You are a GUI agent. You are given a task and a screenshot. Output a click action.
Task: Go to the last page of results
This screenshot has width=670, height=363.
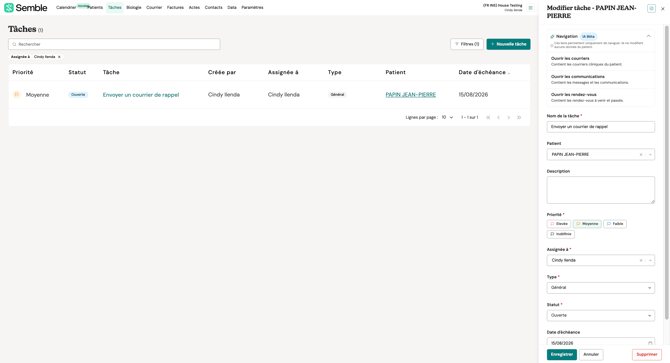519,117
